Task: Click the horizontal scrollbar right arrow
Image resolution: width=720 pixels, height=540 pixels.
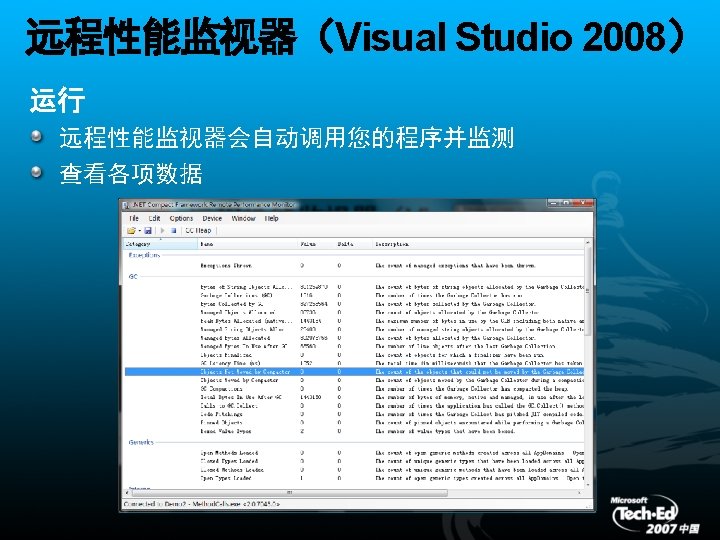Action: point(580,493)
